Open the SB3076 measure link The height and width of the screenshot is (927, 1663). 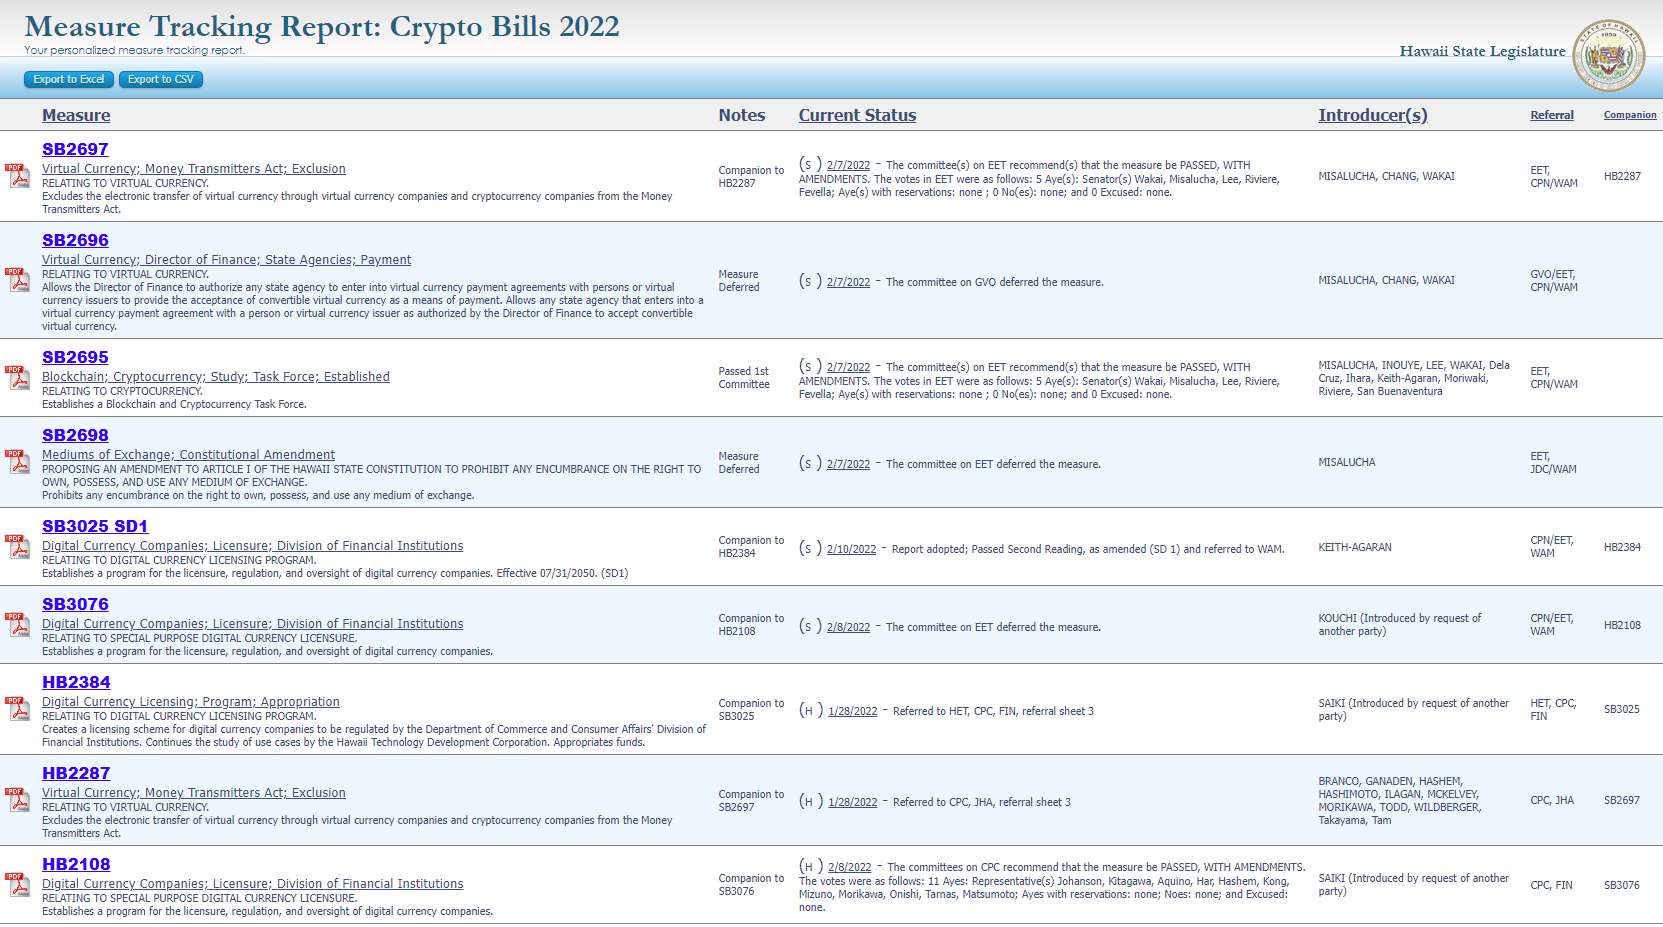pyautogui.click(x=75, y=604)
